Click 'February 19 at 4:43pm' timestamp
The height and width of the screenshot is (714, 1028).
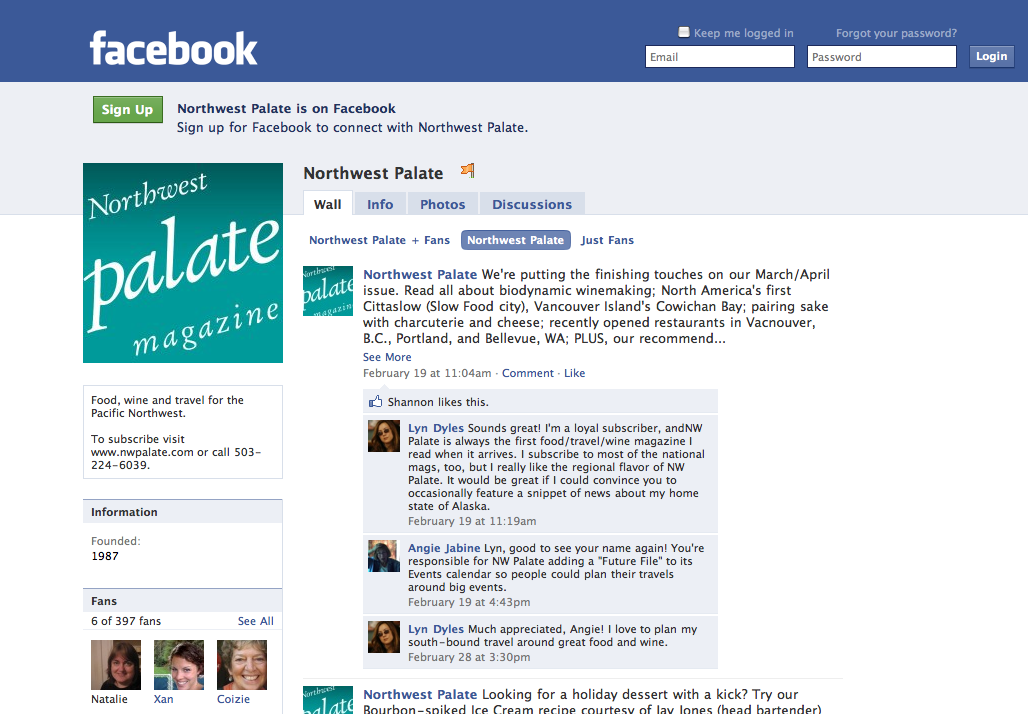pos(469,602)
